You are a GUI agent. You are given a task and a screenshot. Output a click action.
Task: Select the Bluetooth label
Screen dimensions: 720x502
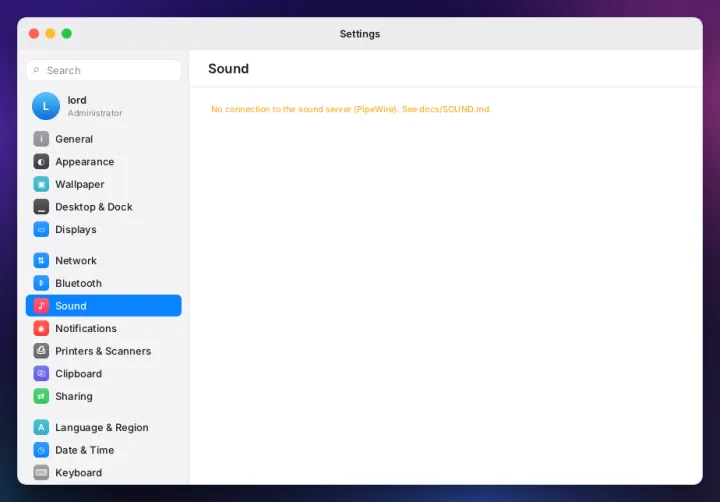tap(79, 283)
